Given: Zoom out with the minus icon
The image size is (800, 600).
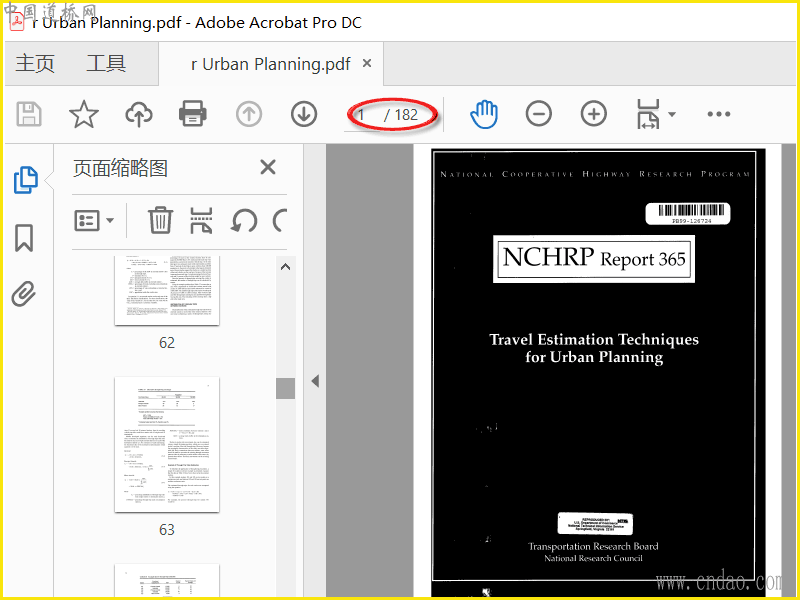Looking at the screenshot, I should coord(539,113).
